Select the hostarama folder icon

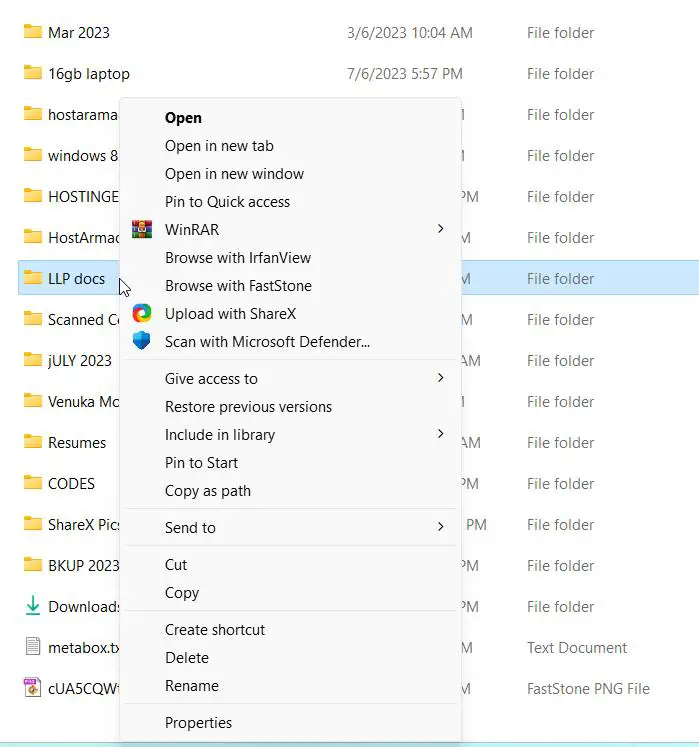33,114
